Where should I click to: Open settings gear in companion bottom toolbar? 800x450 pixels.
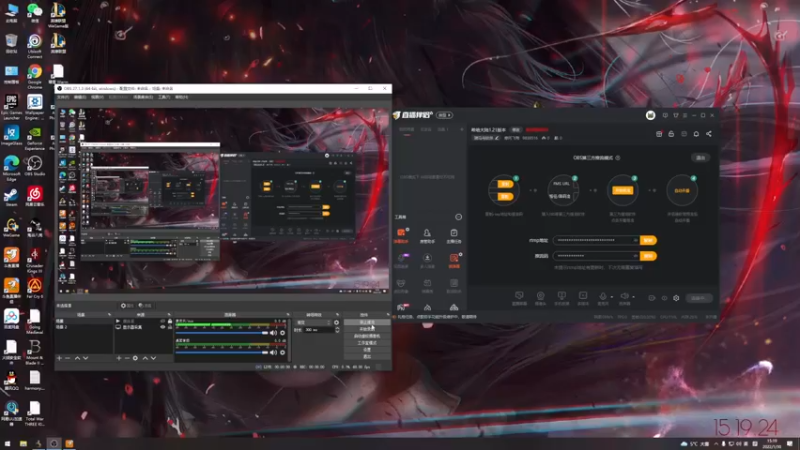point(676,298)
